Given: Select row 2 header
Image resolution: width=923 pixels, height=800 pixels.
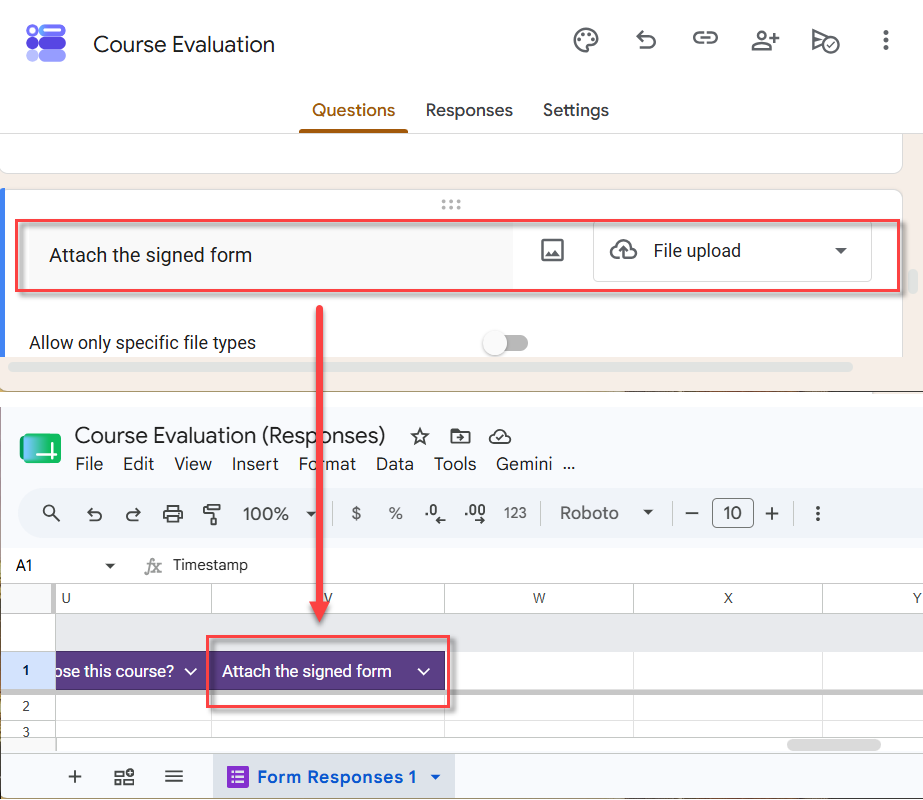Looking at the screenshot, I should (x=27, y=706).
